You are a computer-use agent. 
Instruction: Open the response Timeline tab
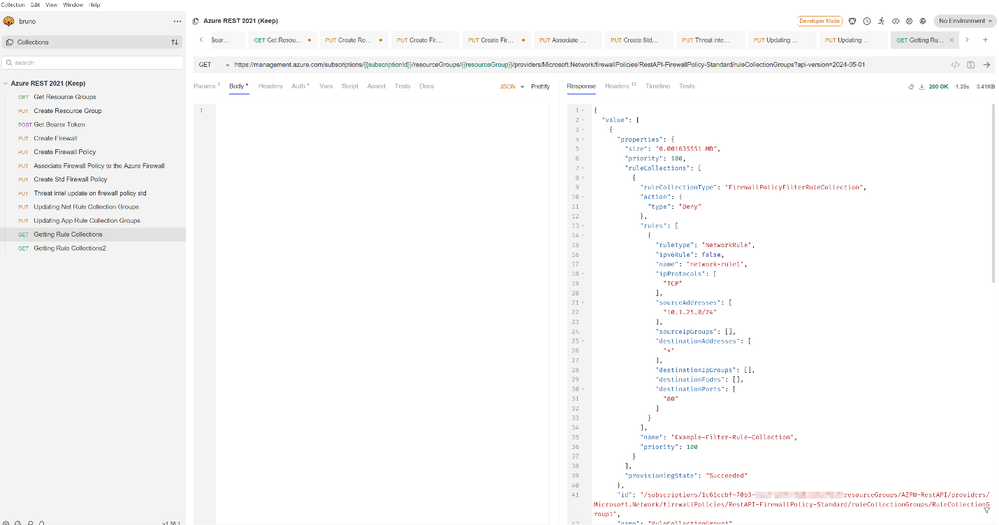click(658, 86)
